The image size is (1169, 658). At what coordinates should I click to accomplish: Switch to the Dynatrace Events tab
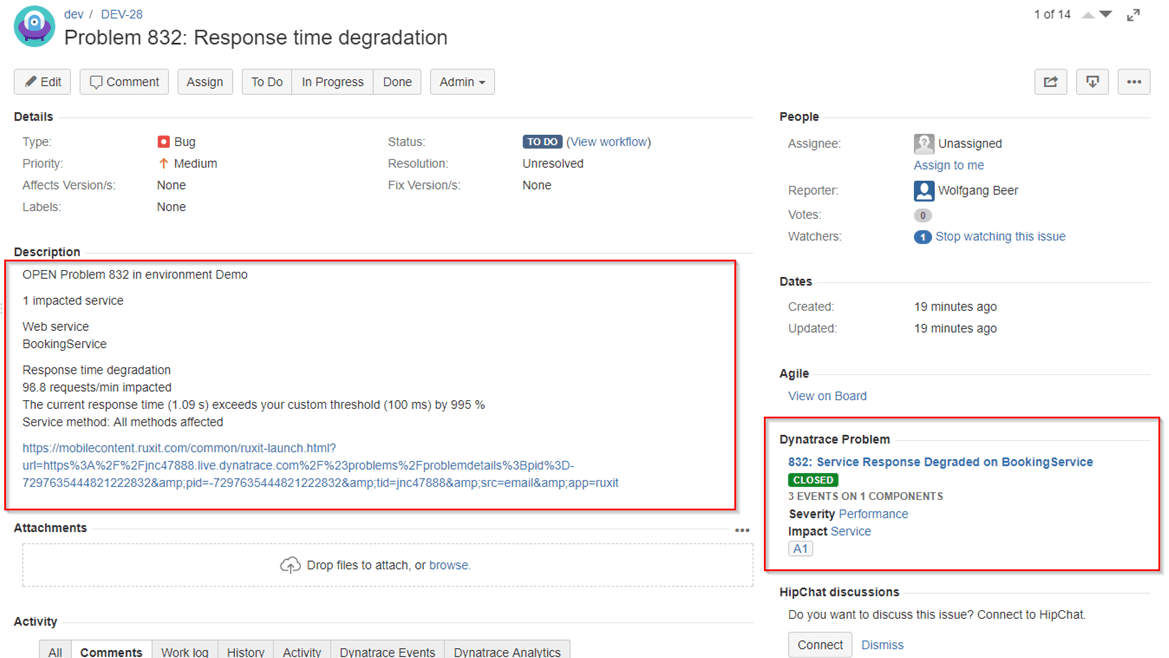click(388, 651)
